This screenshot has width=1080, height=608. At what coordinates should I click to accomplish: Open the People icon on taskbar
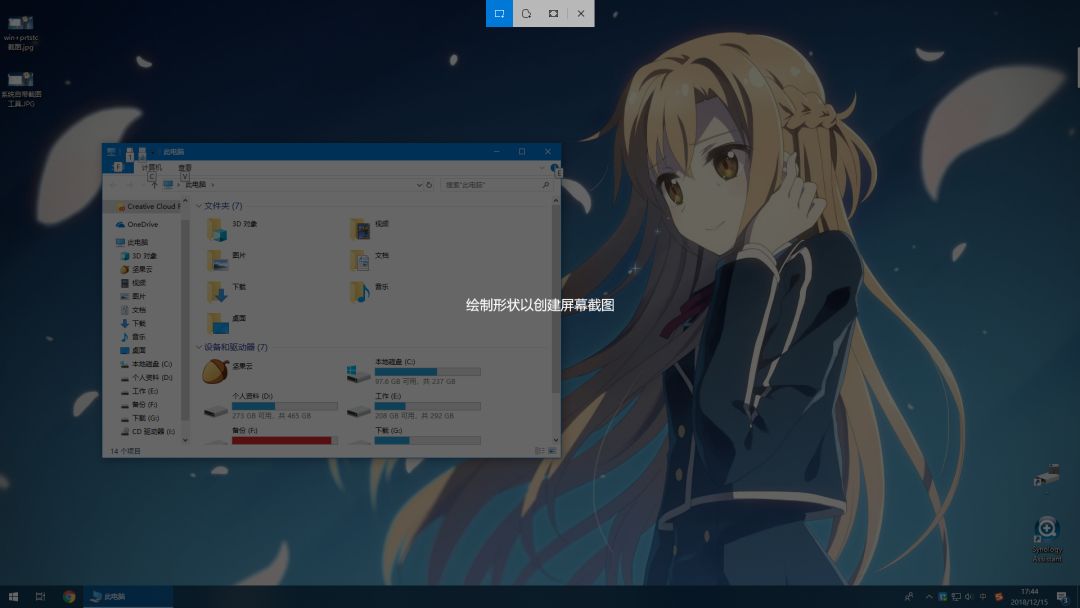[x=909, y=596]
